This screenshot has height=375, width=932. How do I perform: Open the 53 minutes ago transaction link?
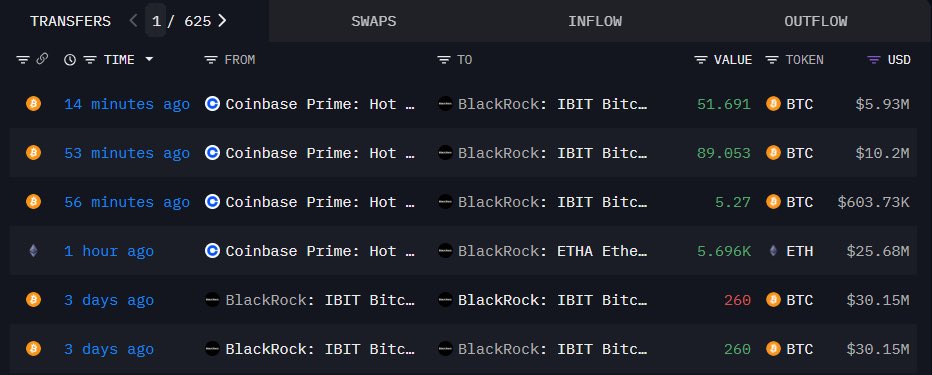point(127,153)
